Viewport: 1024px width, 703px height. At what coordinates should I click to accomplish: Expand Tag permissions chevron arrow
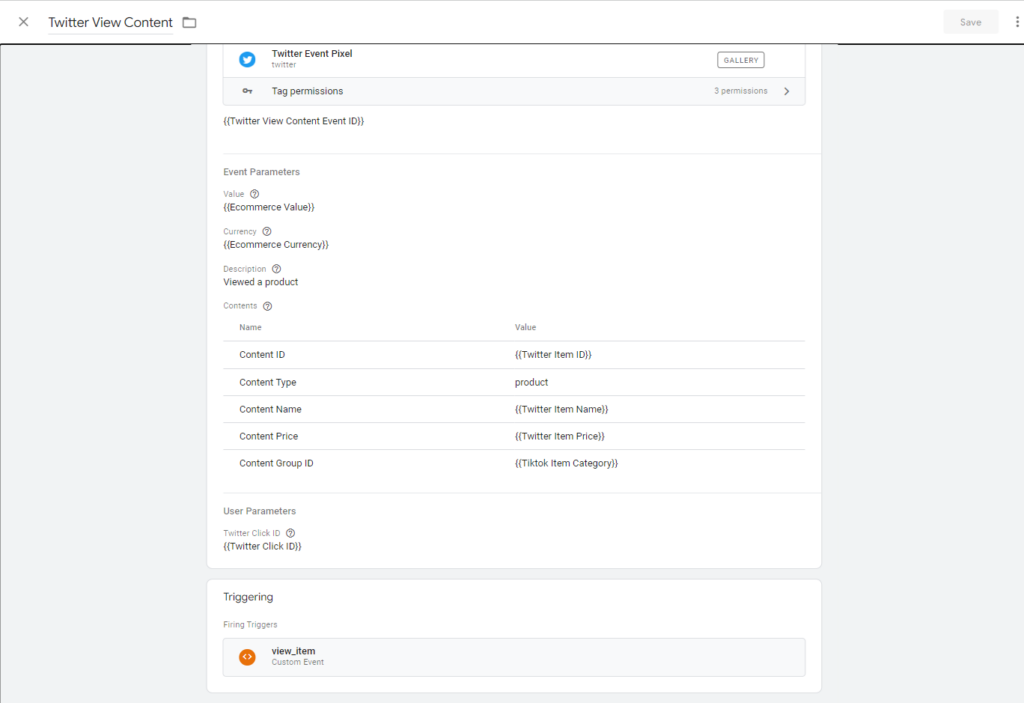(786, 91)
